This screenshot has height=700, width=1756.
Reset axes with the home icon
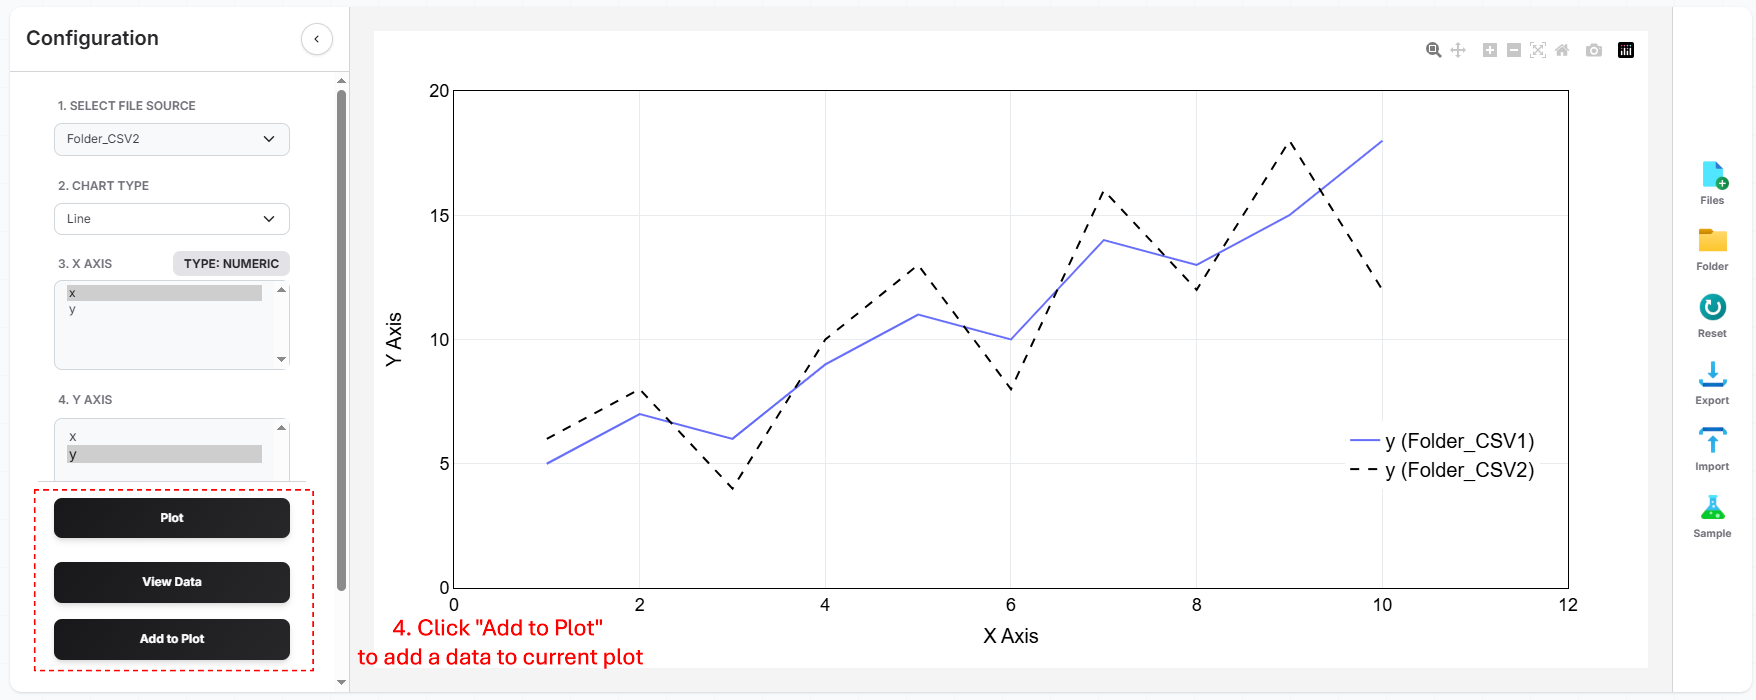pos(1562,50)
